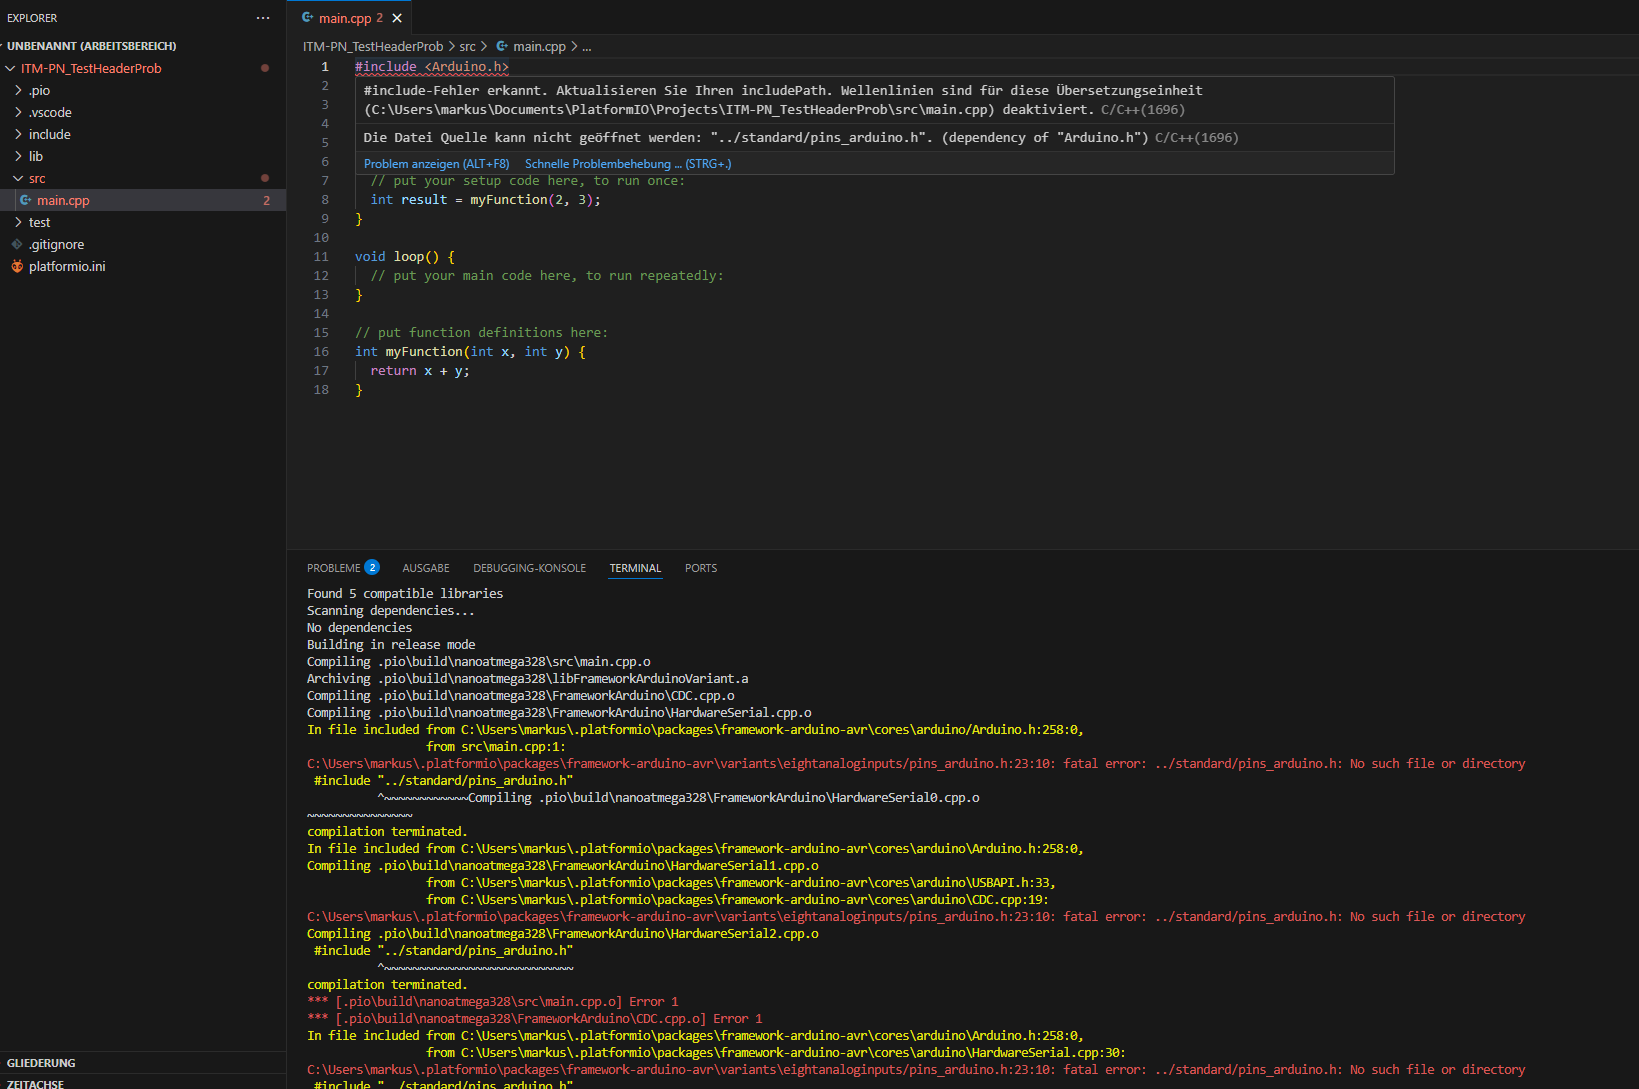This screenshot has height=1089, width=1639.
Task: Collapse the src folder
Action: 18,179
